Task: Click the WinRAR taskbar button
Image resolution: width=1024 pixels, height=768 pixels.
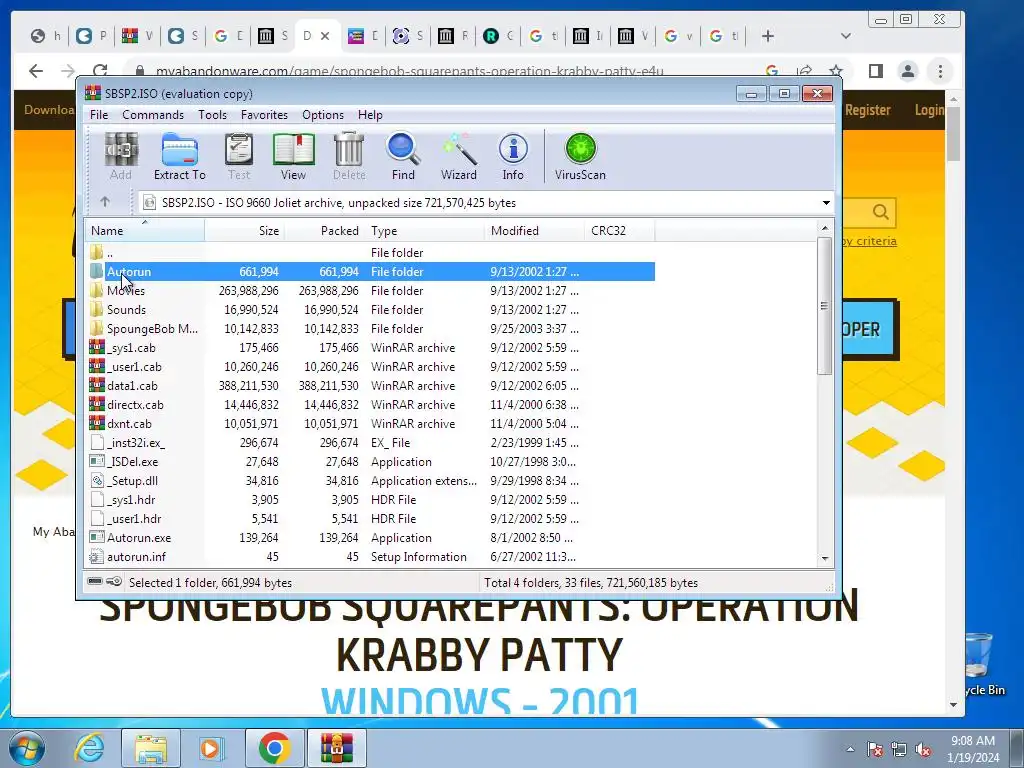Action: click(x=336, y=748)
